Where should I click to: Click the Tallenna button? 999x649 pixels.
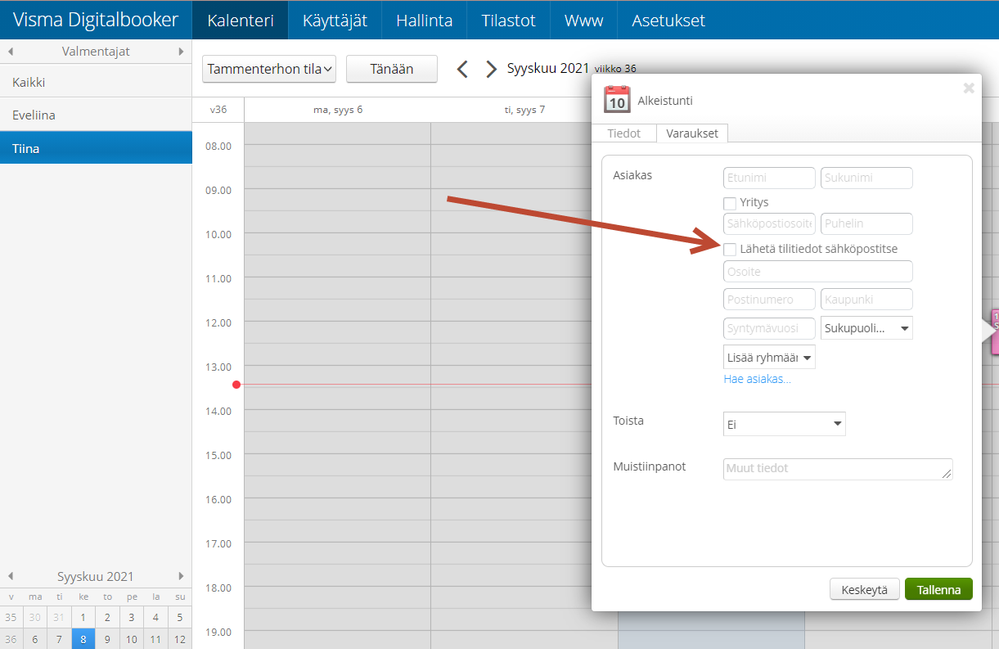click(938, 589)
